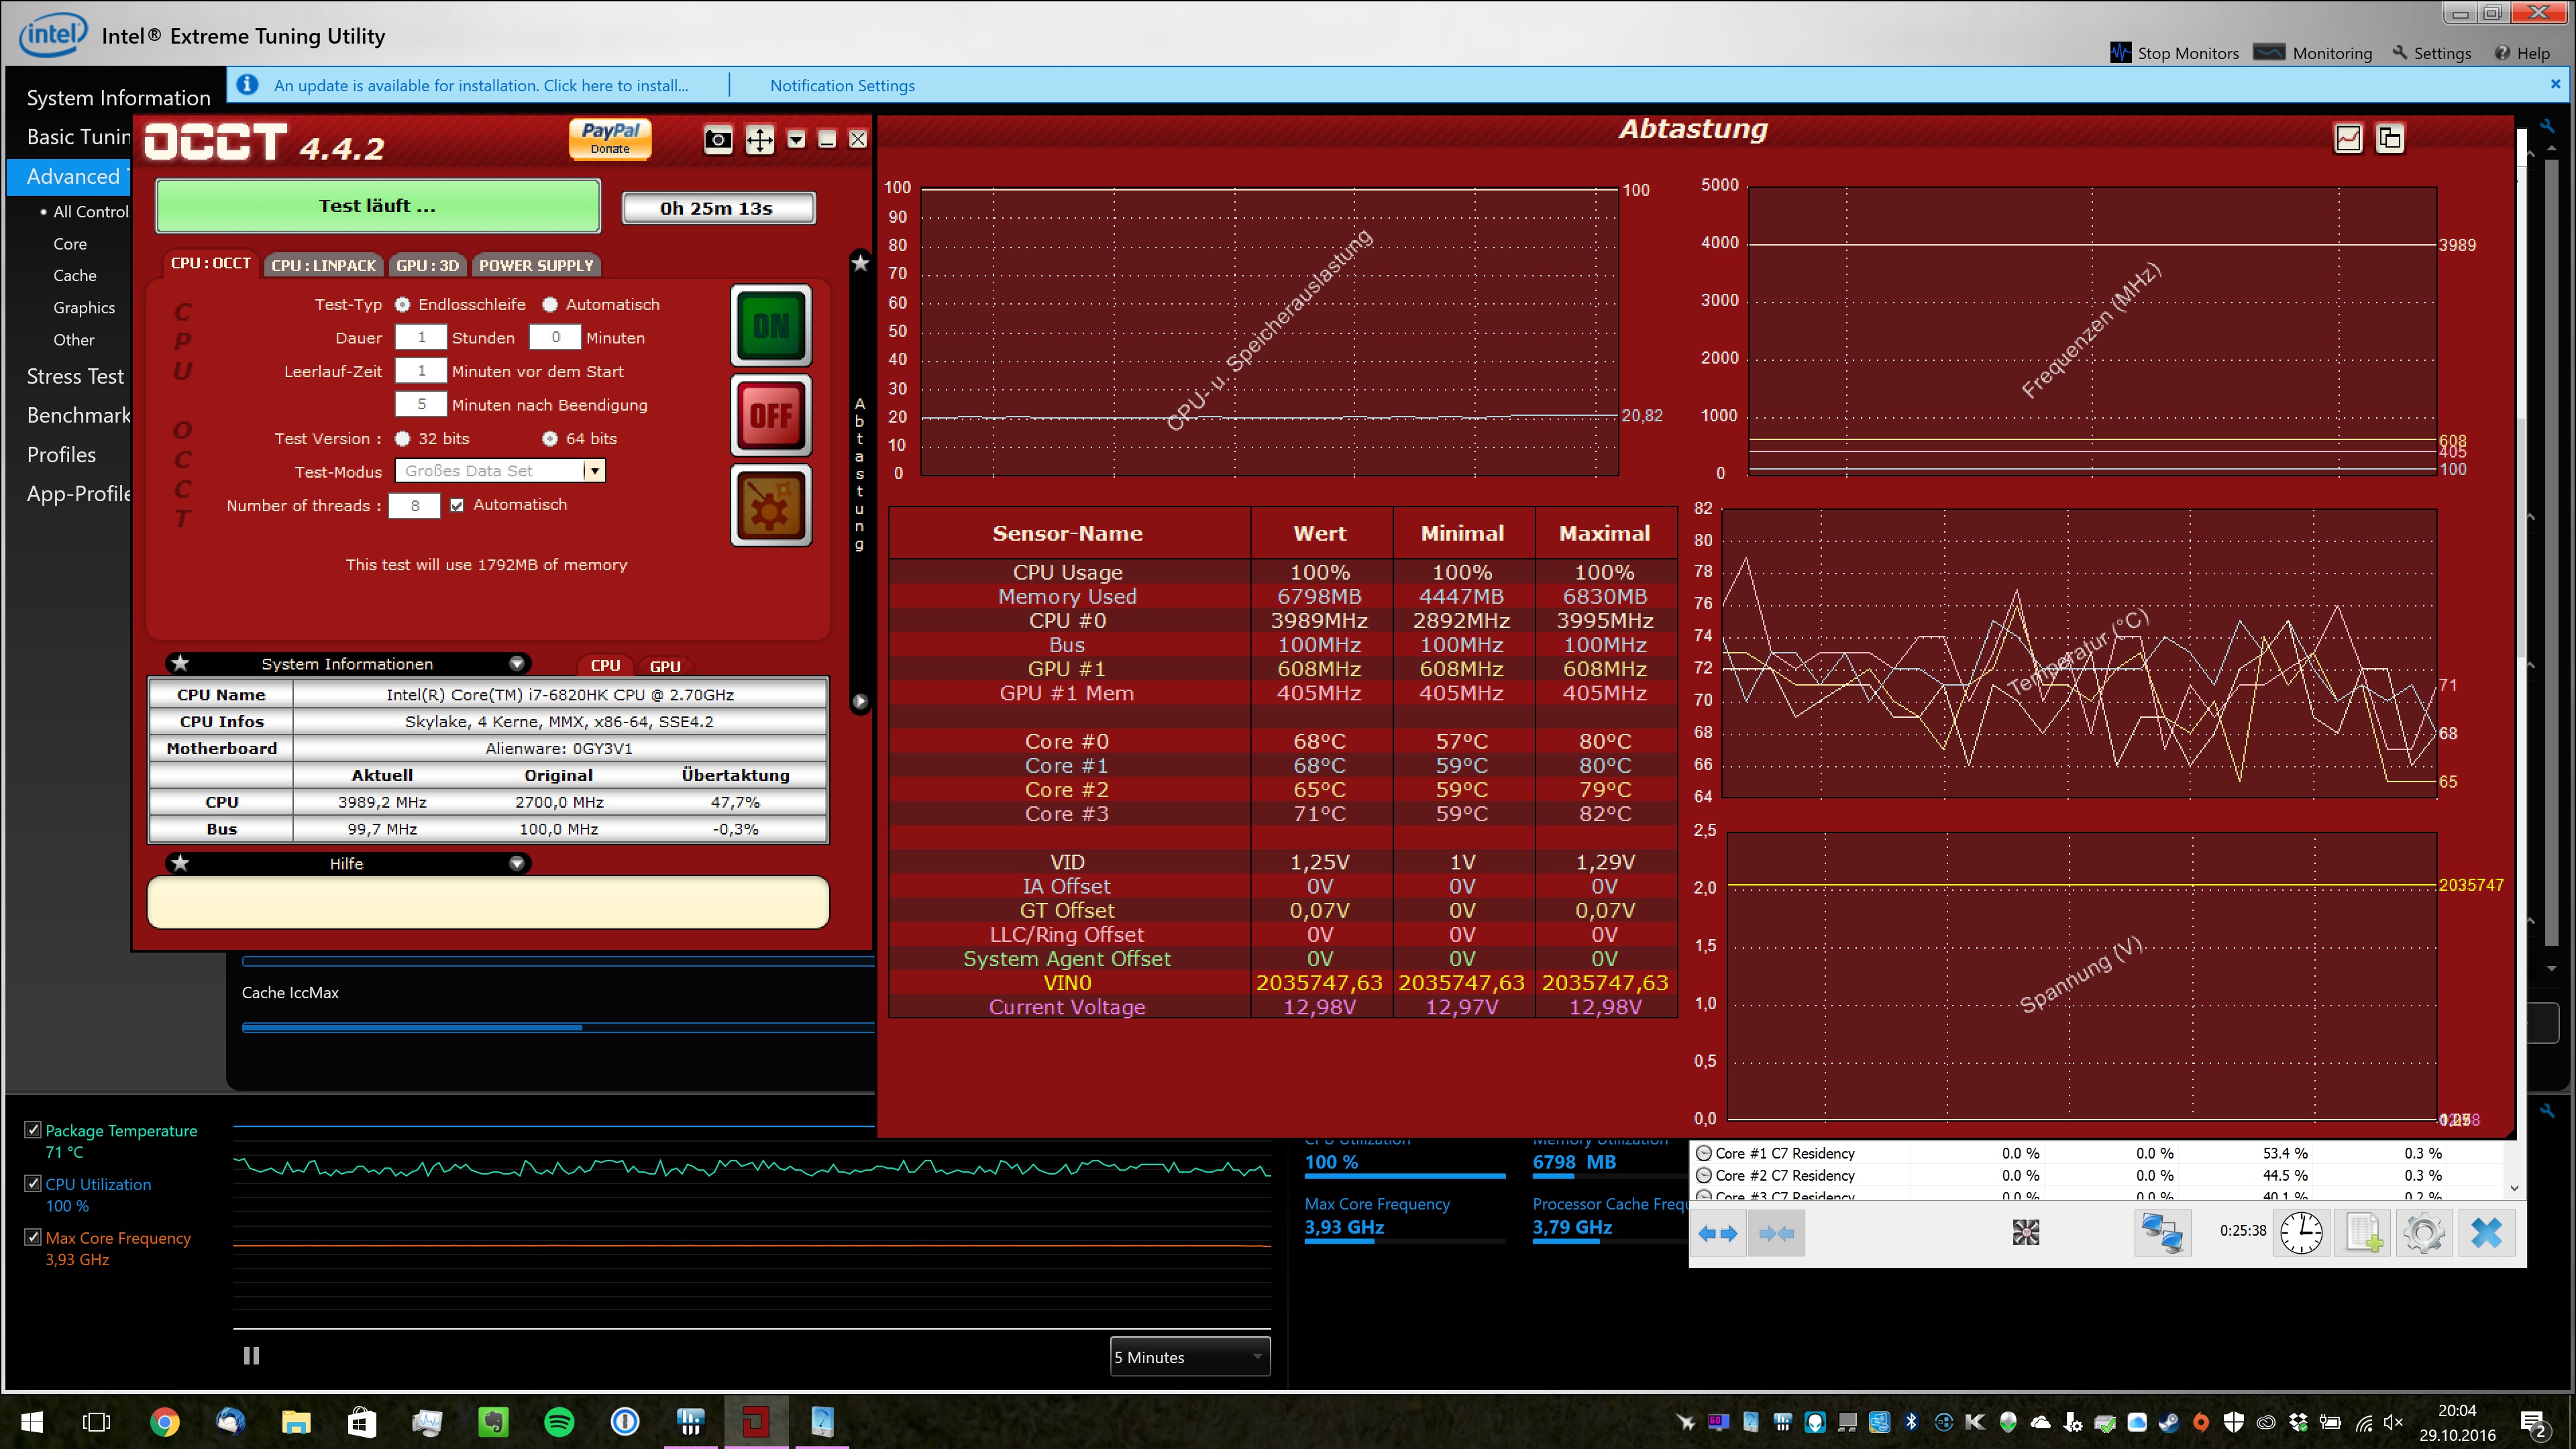Open OCCT gear options button

click(x=771, y=505)
